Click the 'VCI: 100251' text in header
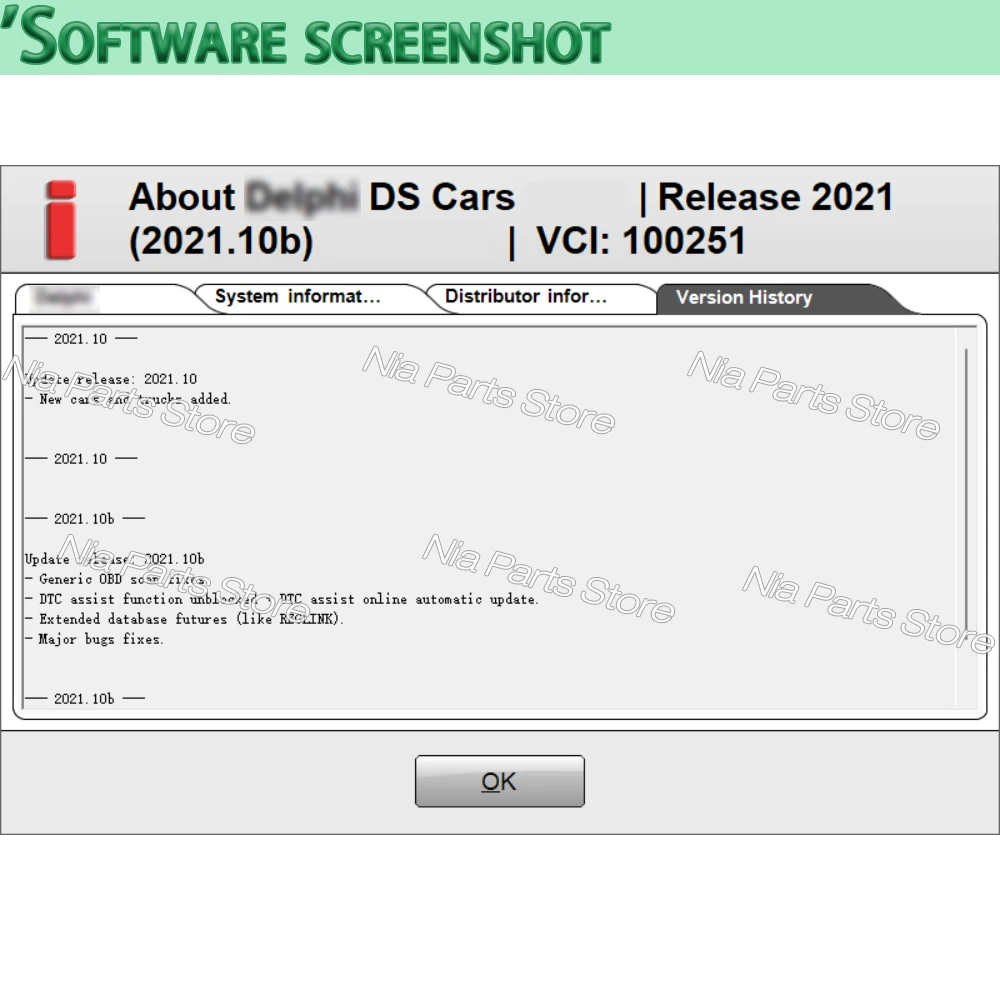The width and height of the screenshot is (1000, 1000). tap(641, 241)
